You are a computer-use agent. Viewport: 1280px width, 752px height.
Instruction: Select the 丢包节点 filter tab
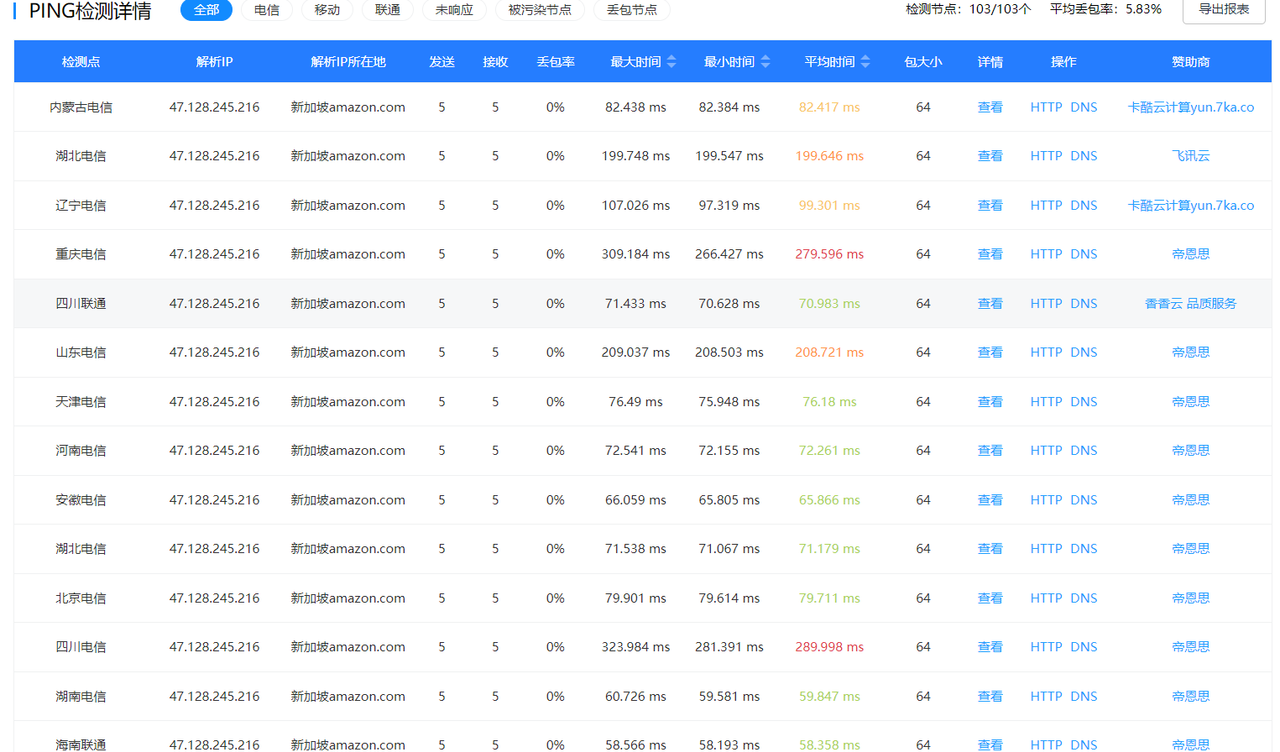tap(632, 10)
